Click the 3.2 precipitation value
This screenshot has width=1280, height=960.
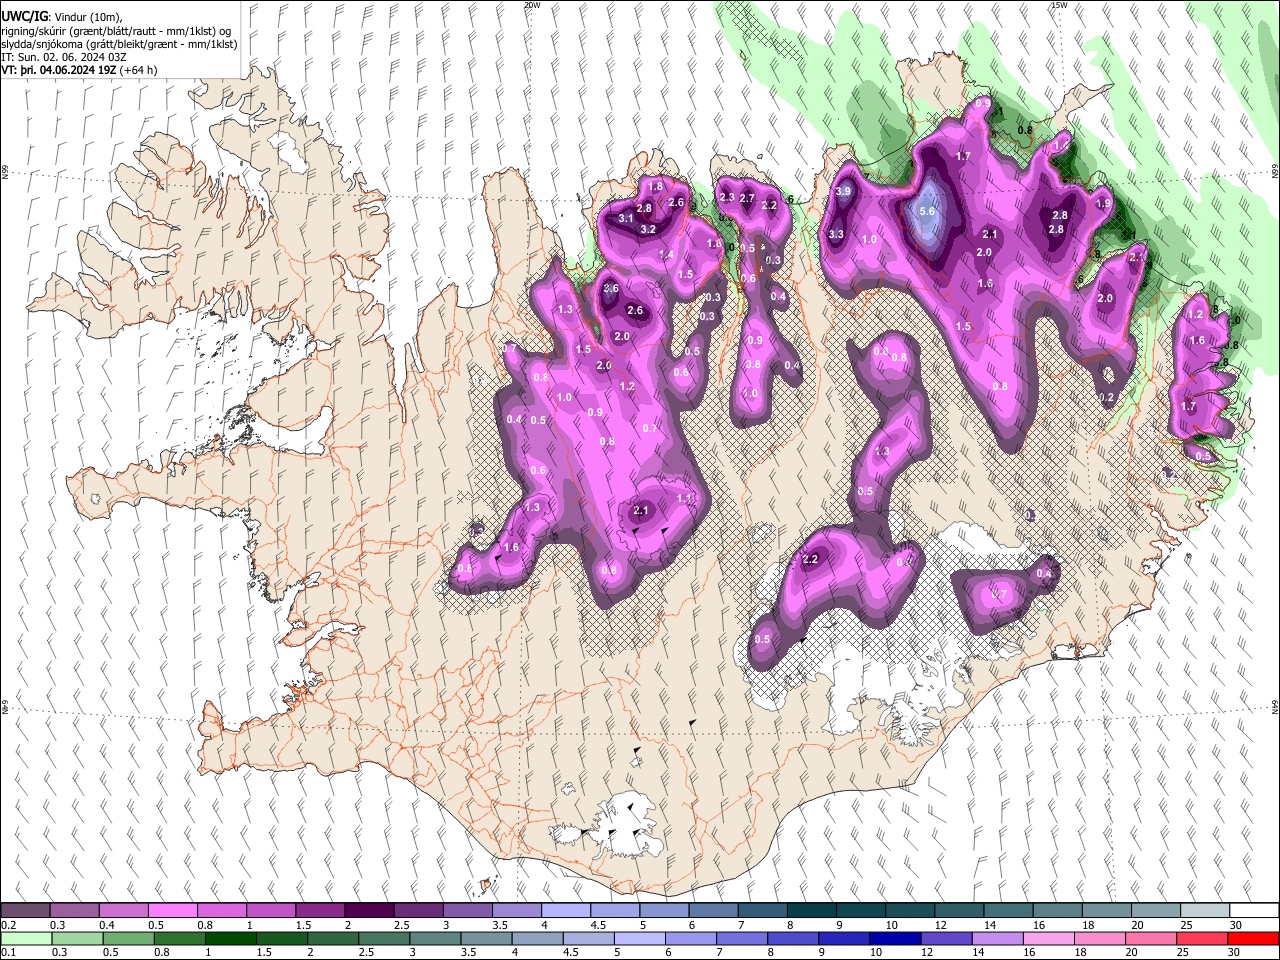(647, 229)
